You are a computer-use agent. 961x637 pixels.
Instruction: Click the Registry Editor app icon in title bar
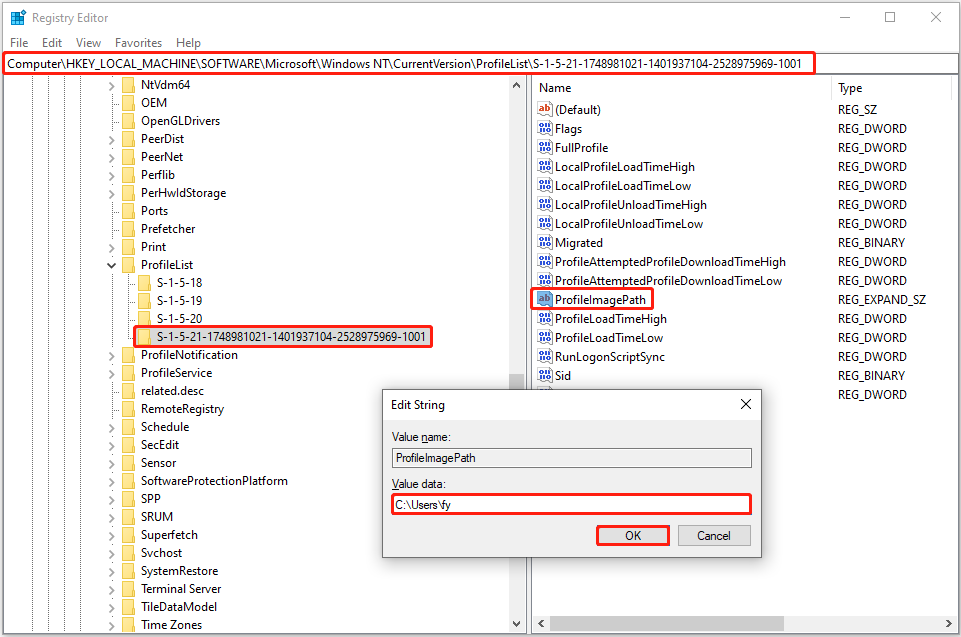(18, 18)
